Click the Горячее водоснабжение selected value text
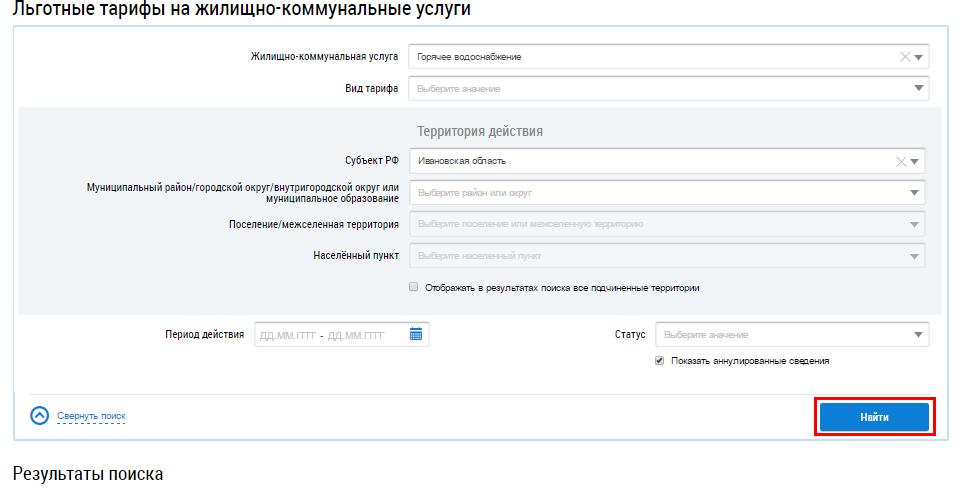The width and height of the screenshot is (966, 495). (470, 57)
